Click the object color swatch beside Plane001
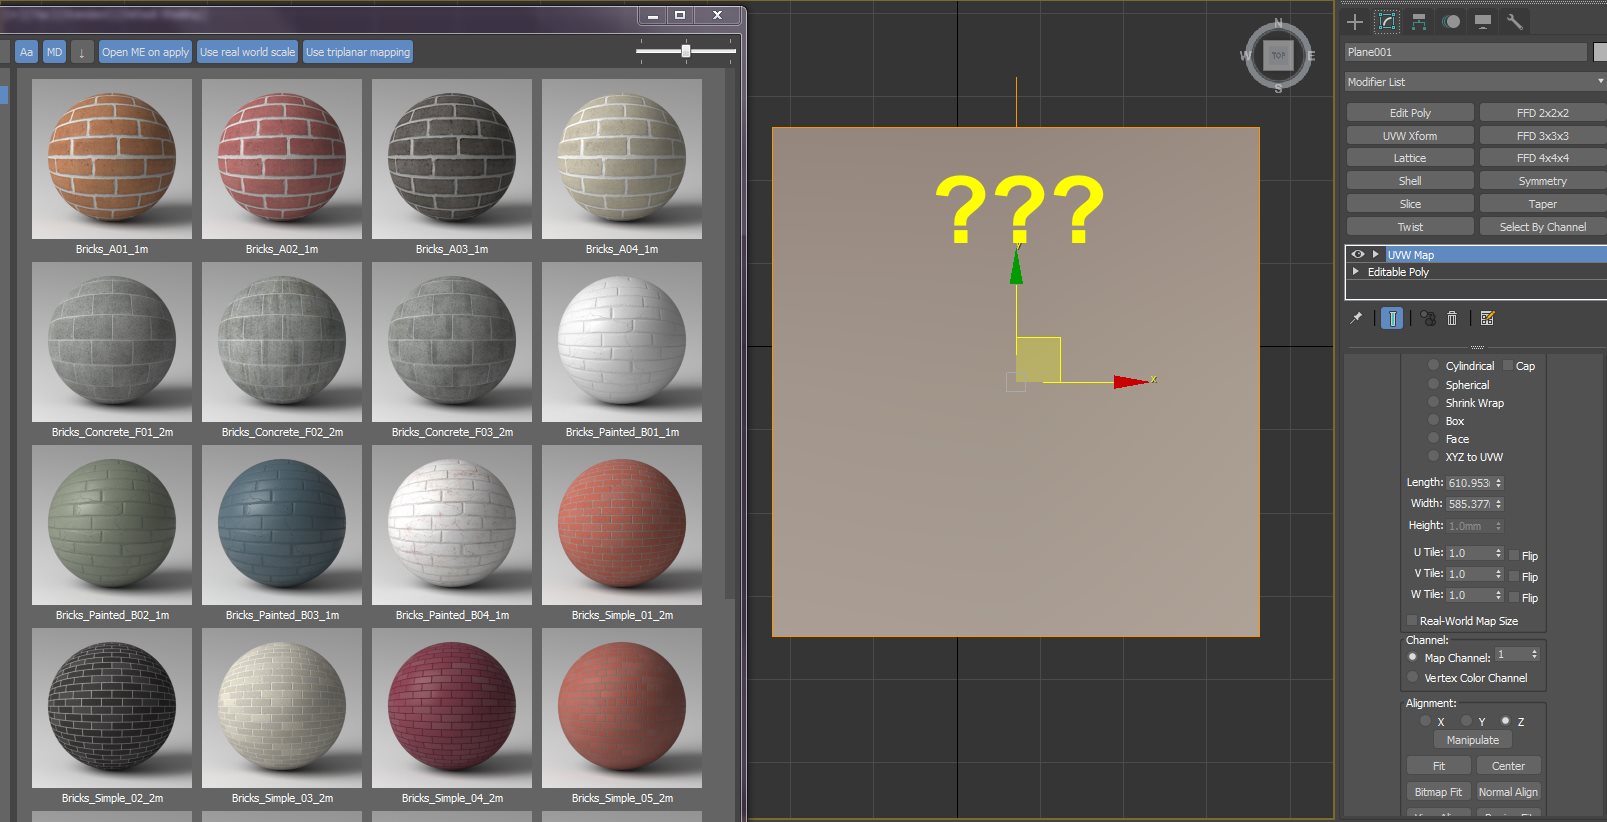This screenshot has width=1607, height=822. click(x=1600, y=52)
